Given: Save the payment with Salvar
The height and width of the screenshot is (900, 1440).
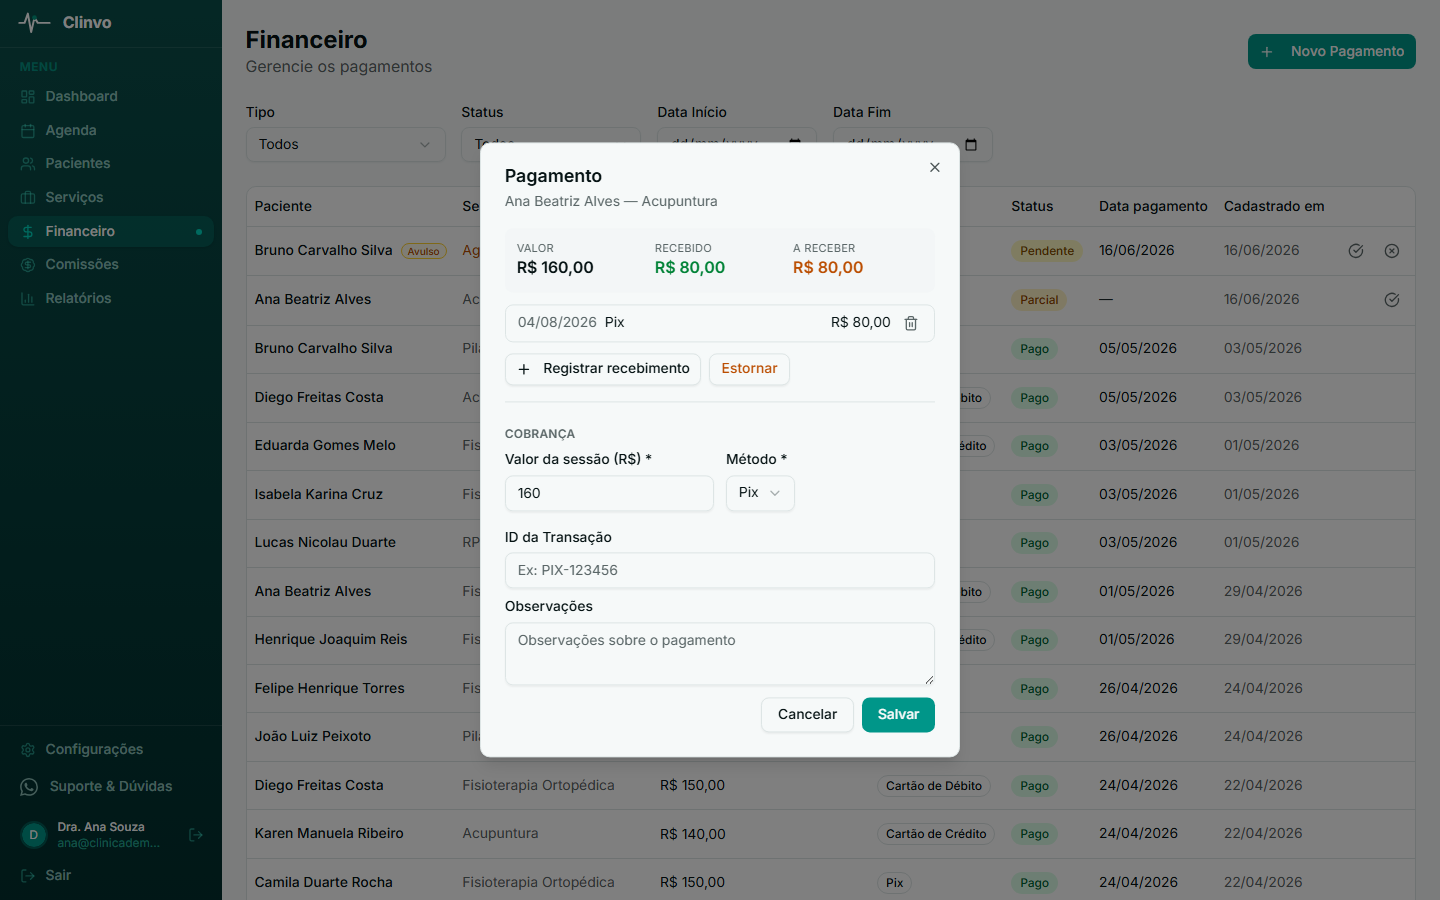Looking at the screenshot, I should pyautogui.click(x=898, y=715).
